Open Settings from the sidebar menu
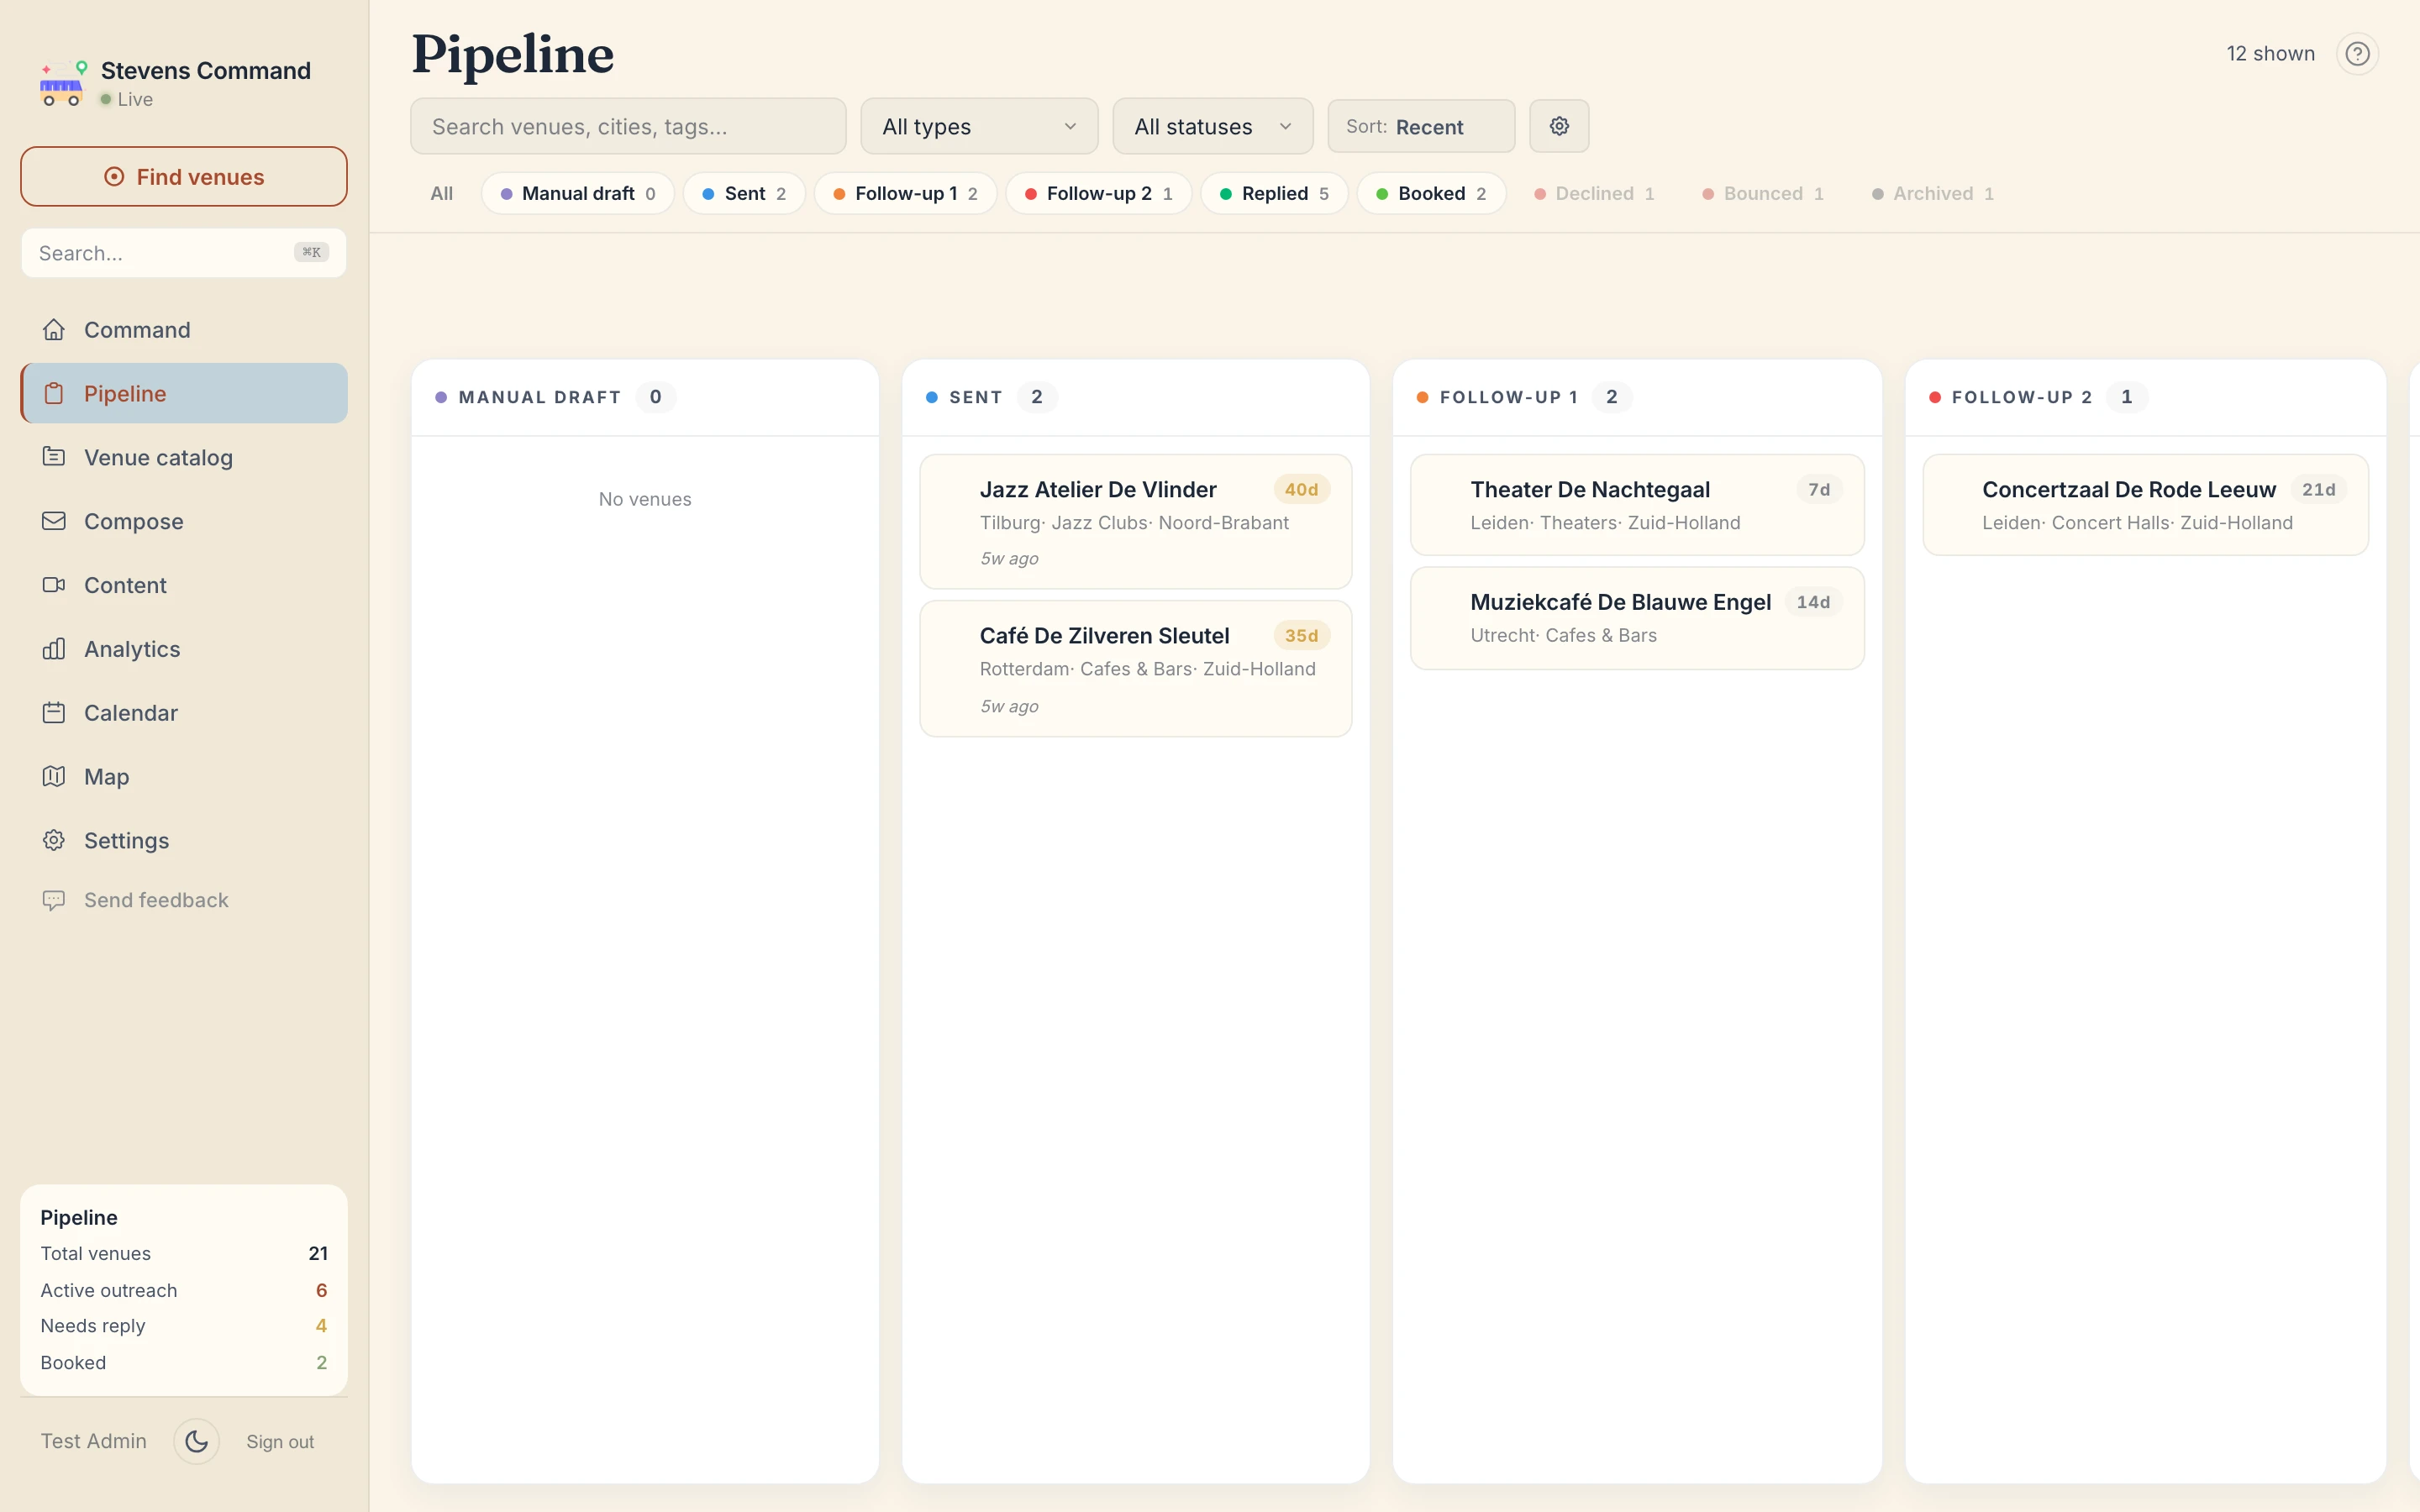Screen dimensions: 2420x1512 pyautogui.click(x=126, y=841)
